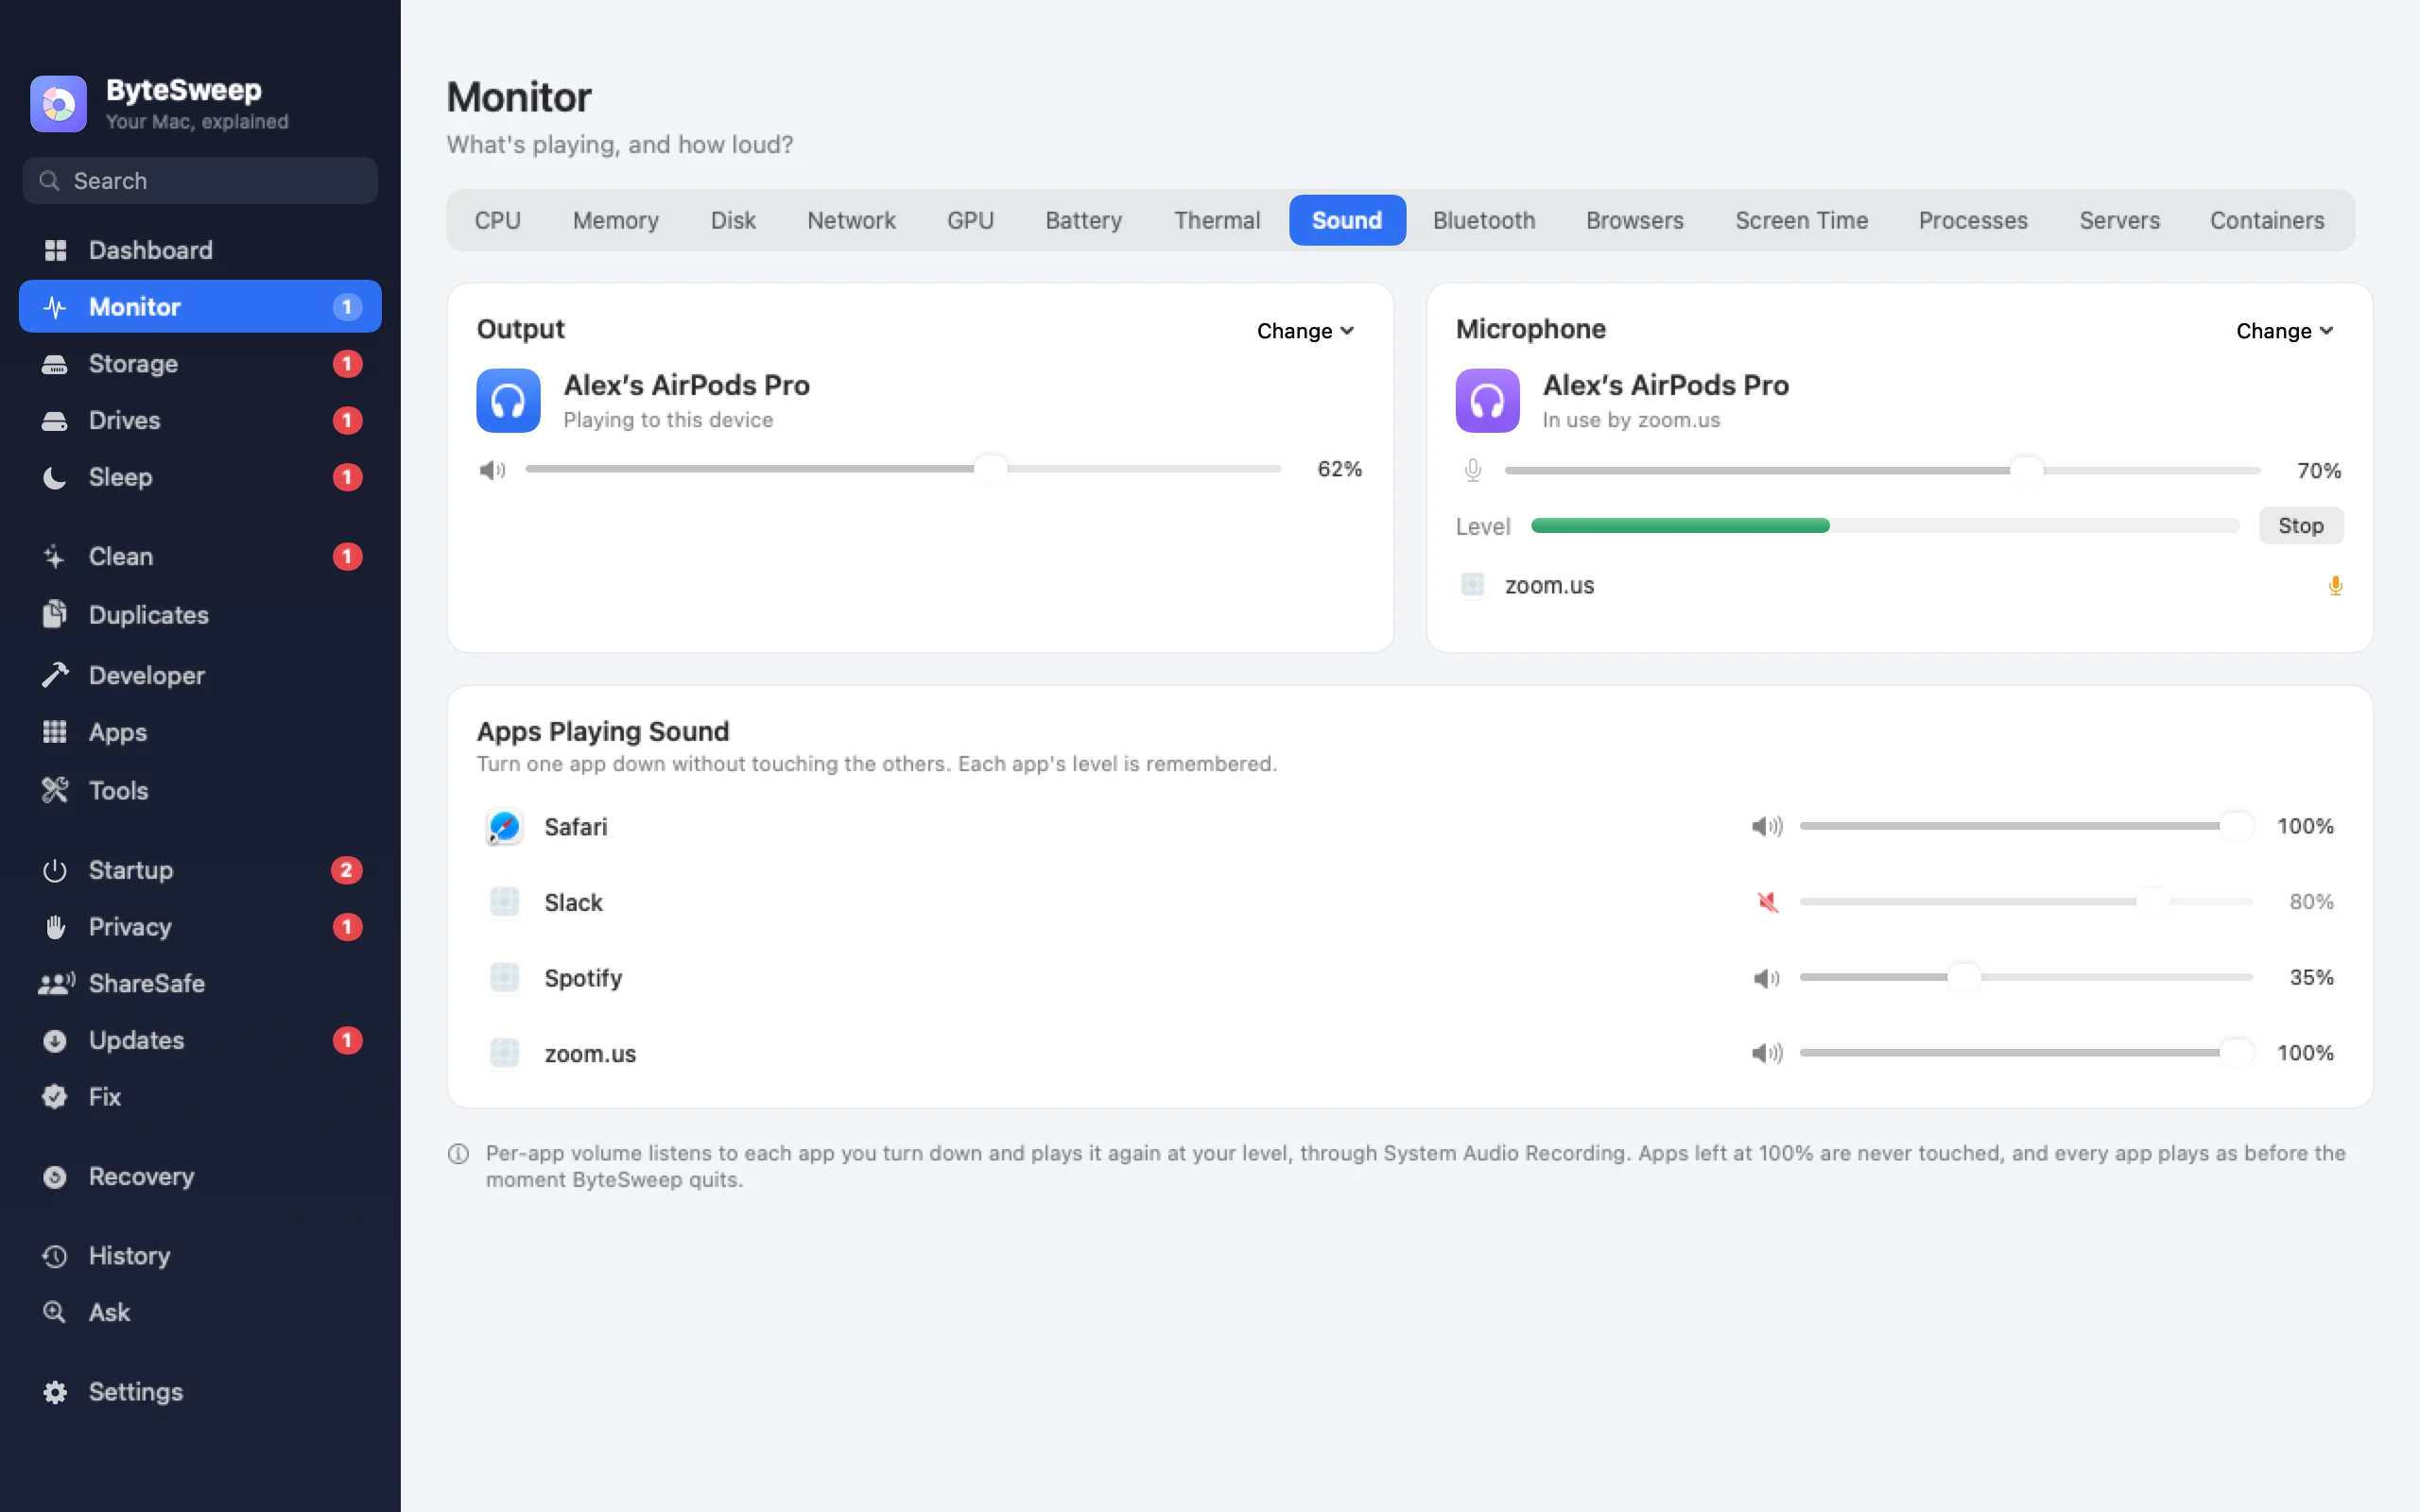Click Spotify's volume slider

pyautogui.click(x=2026, y=977)
